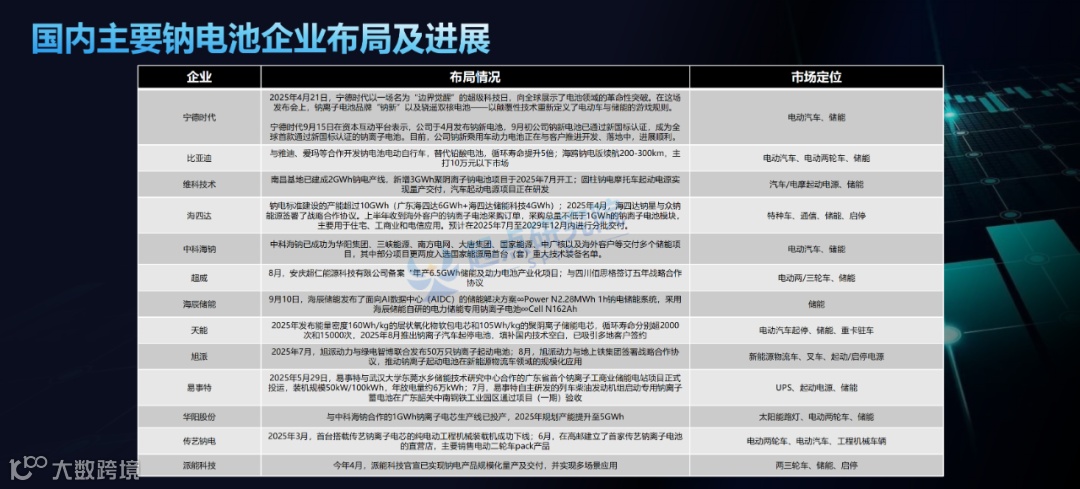Select the 超威 company cell
The width and height of the screenshot is (1080, 489).
click(199, 278)
